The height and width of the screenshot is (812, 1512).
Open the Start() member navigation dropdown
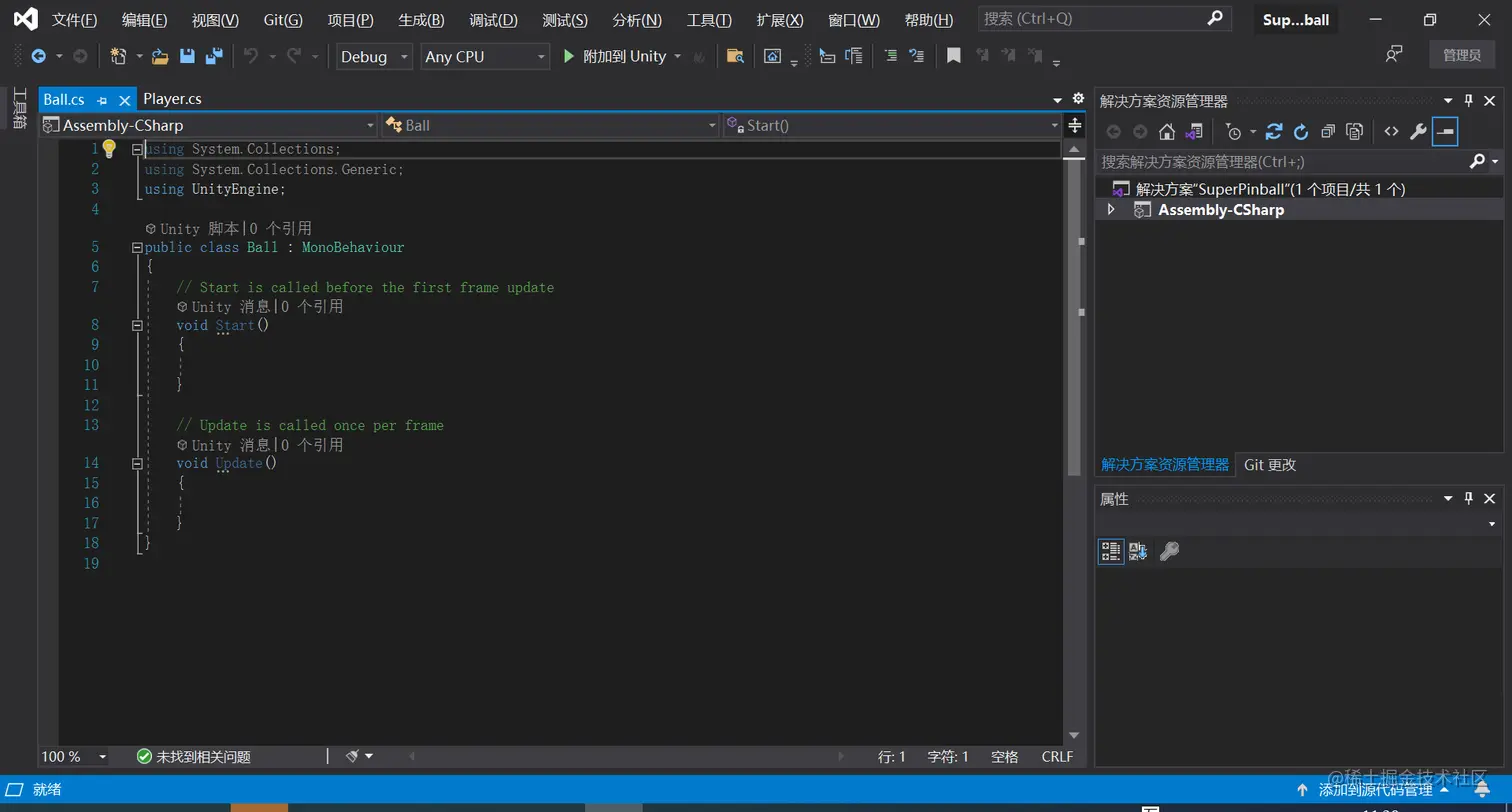pyautogui.click(x=892, y=125)
